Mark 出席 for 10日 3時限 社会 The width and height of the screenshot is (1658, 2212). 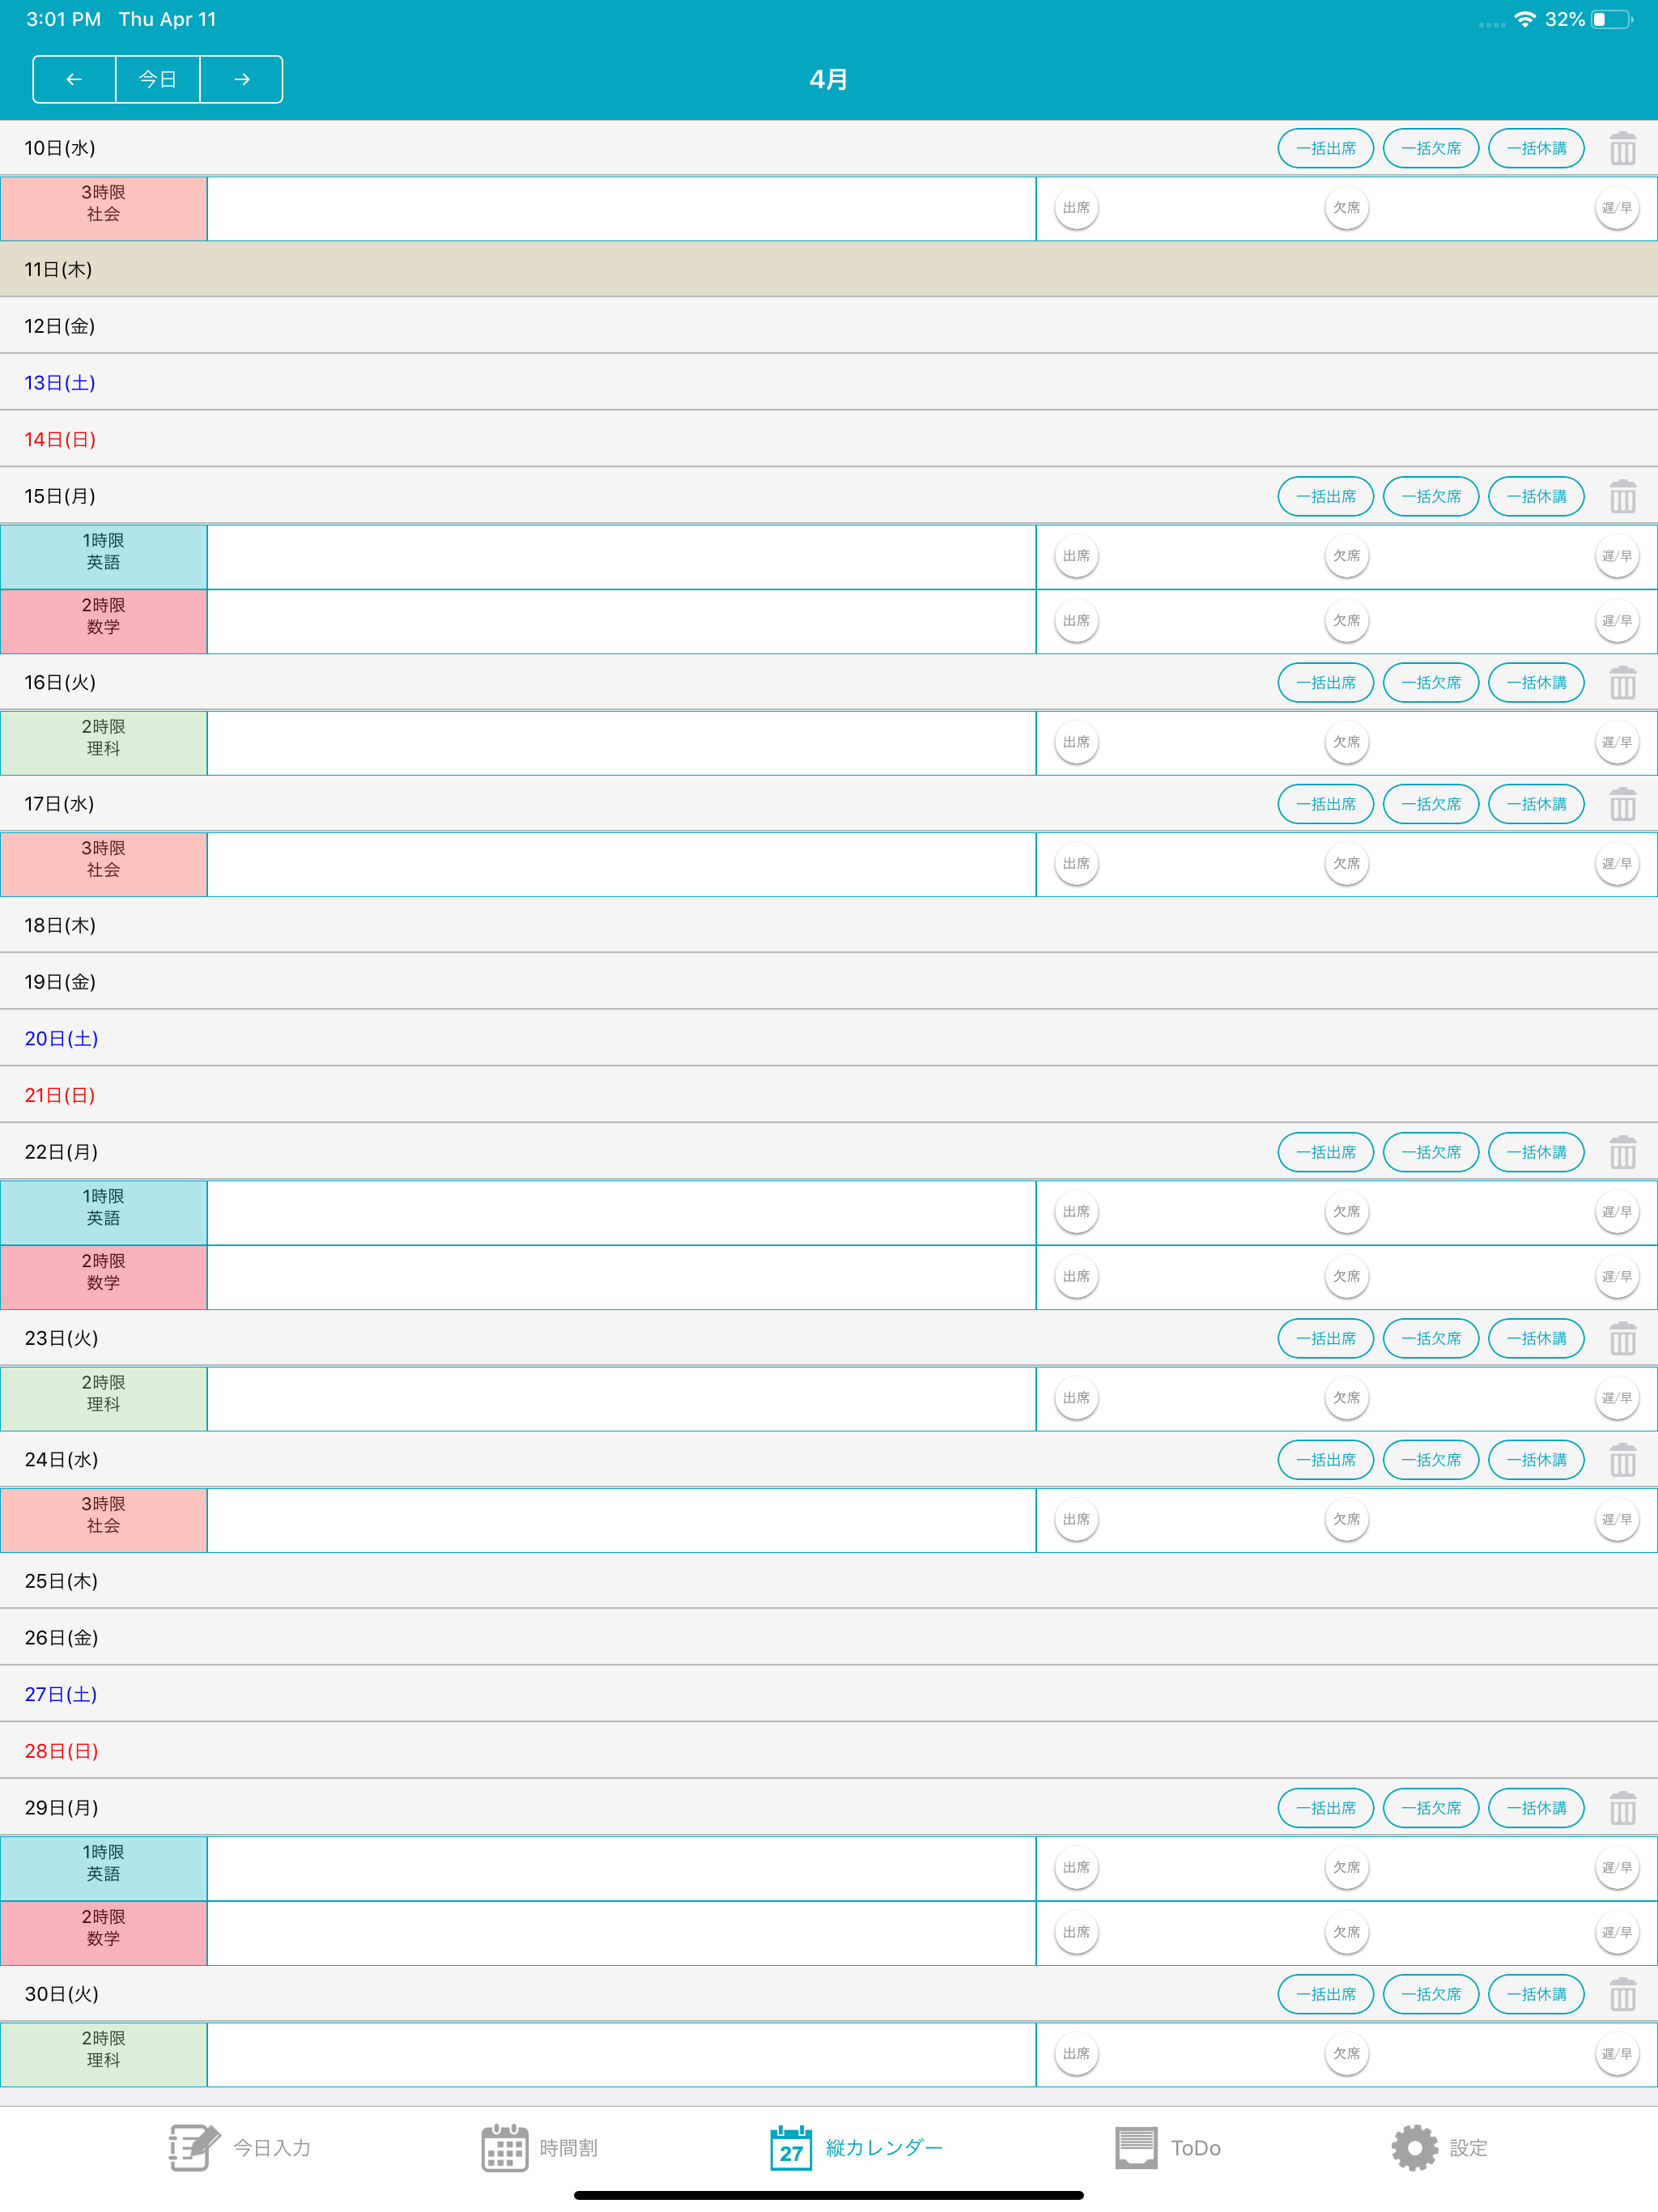1076,208
